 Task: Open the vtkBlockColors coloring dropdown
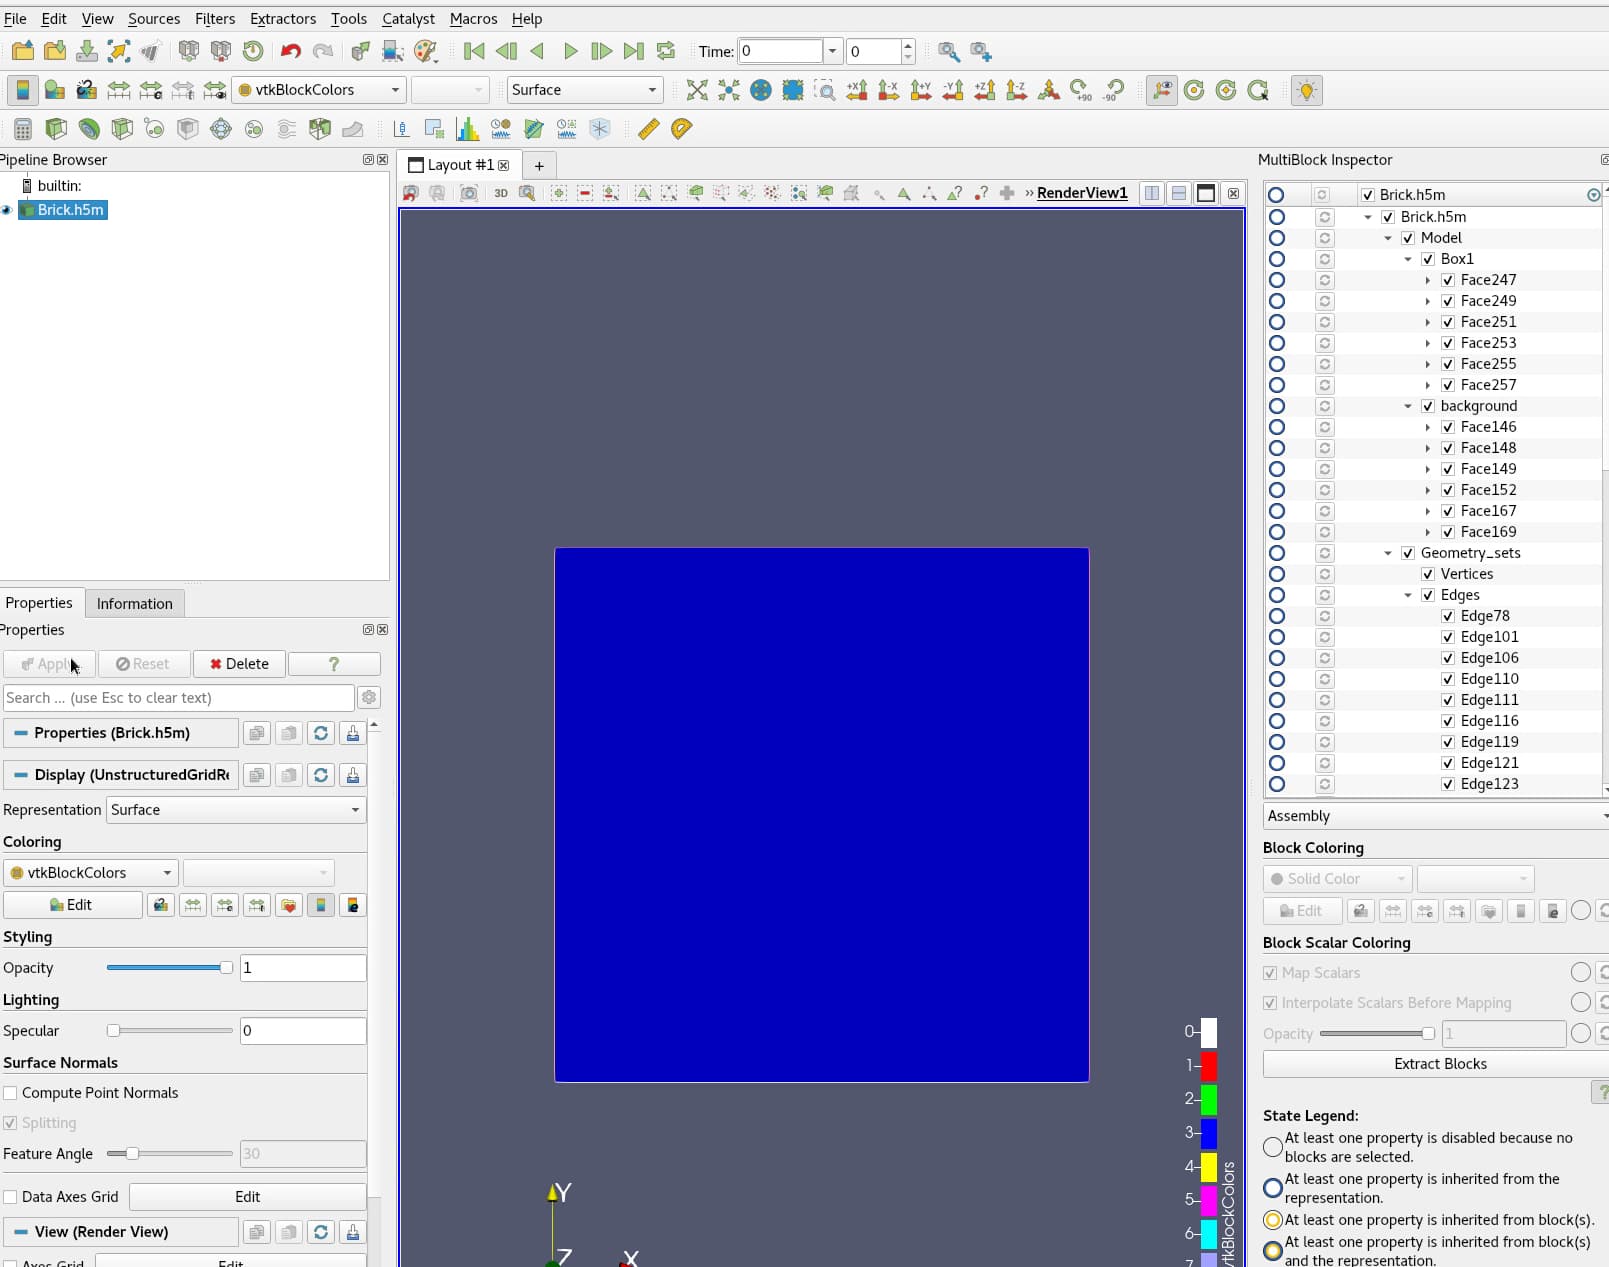[91, 873]
